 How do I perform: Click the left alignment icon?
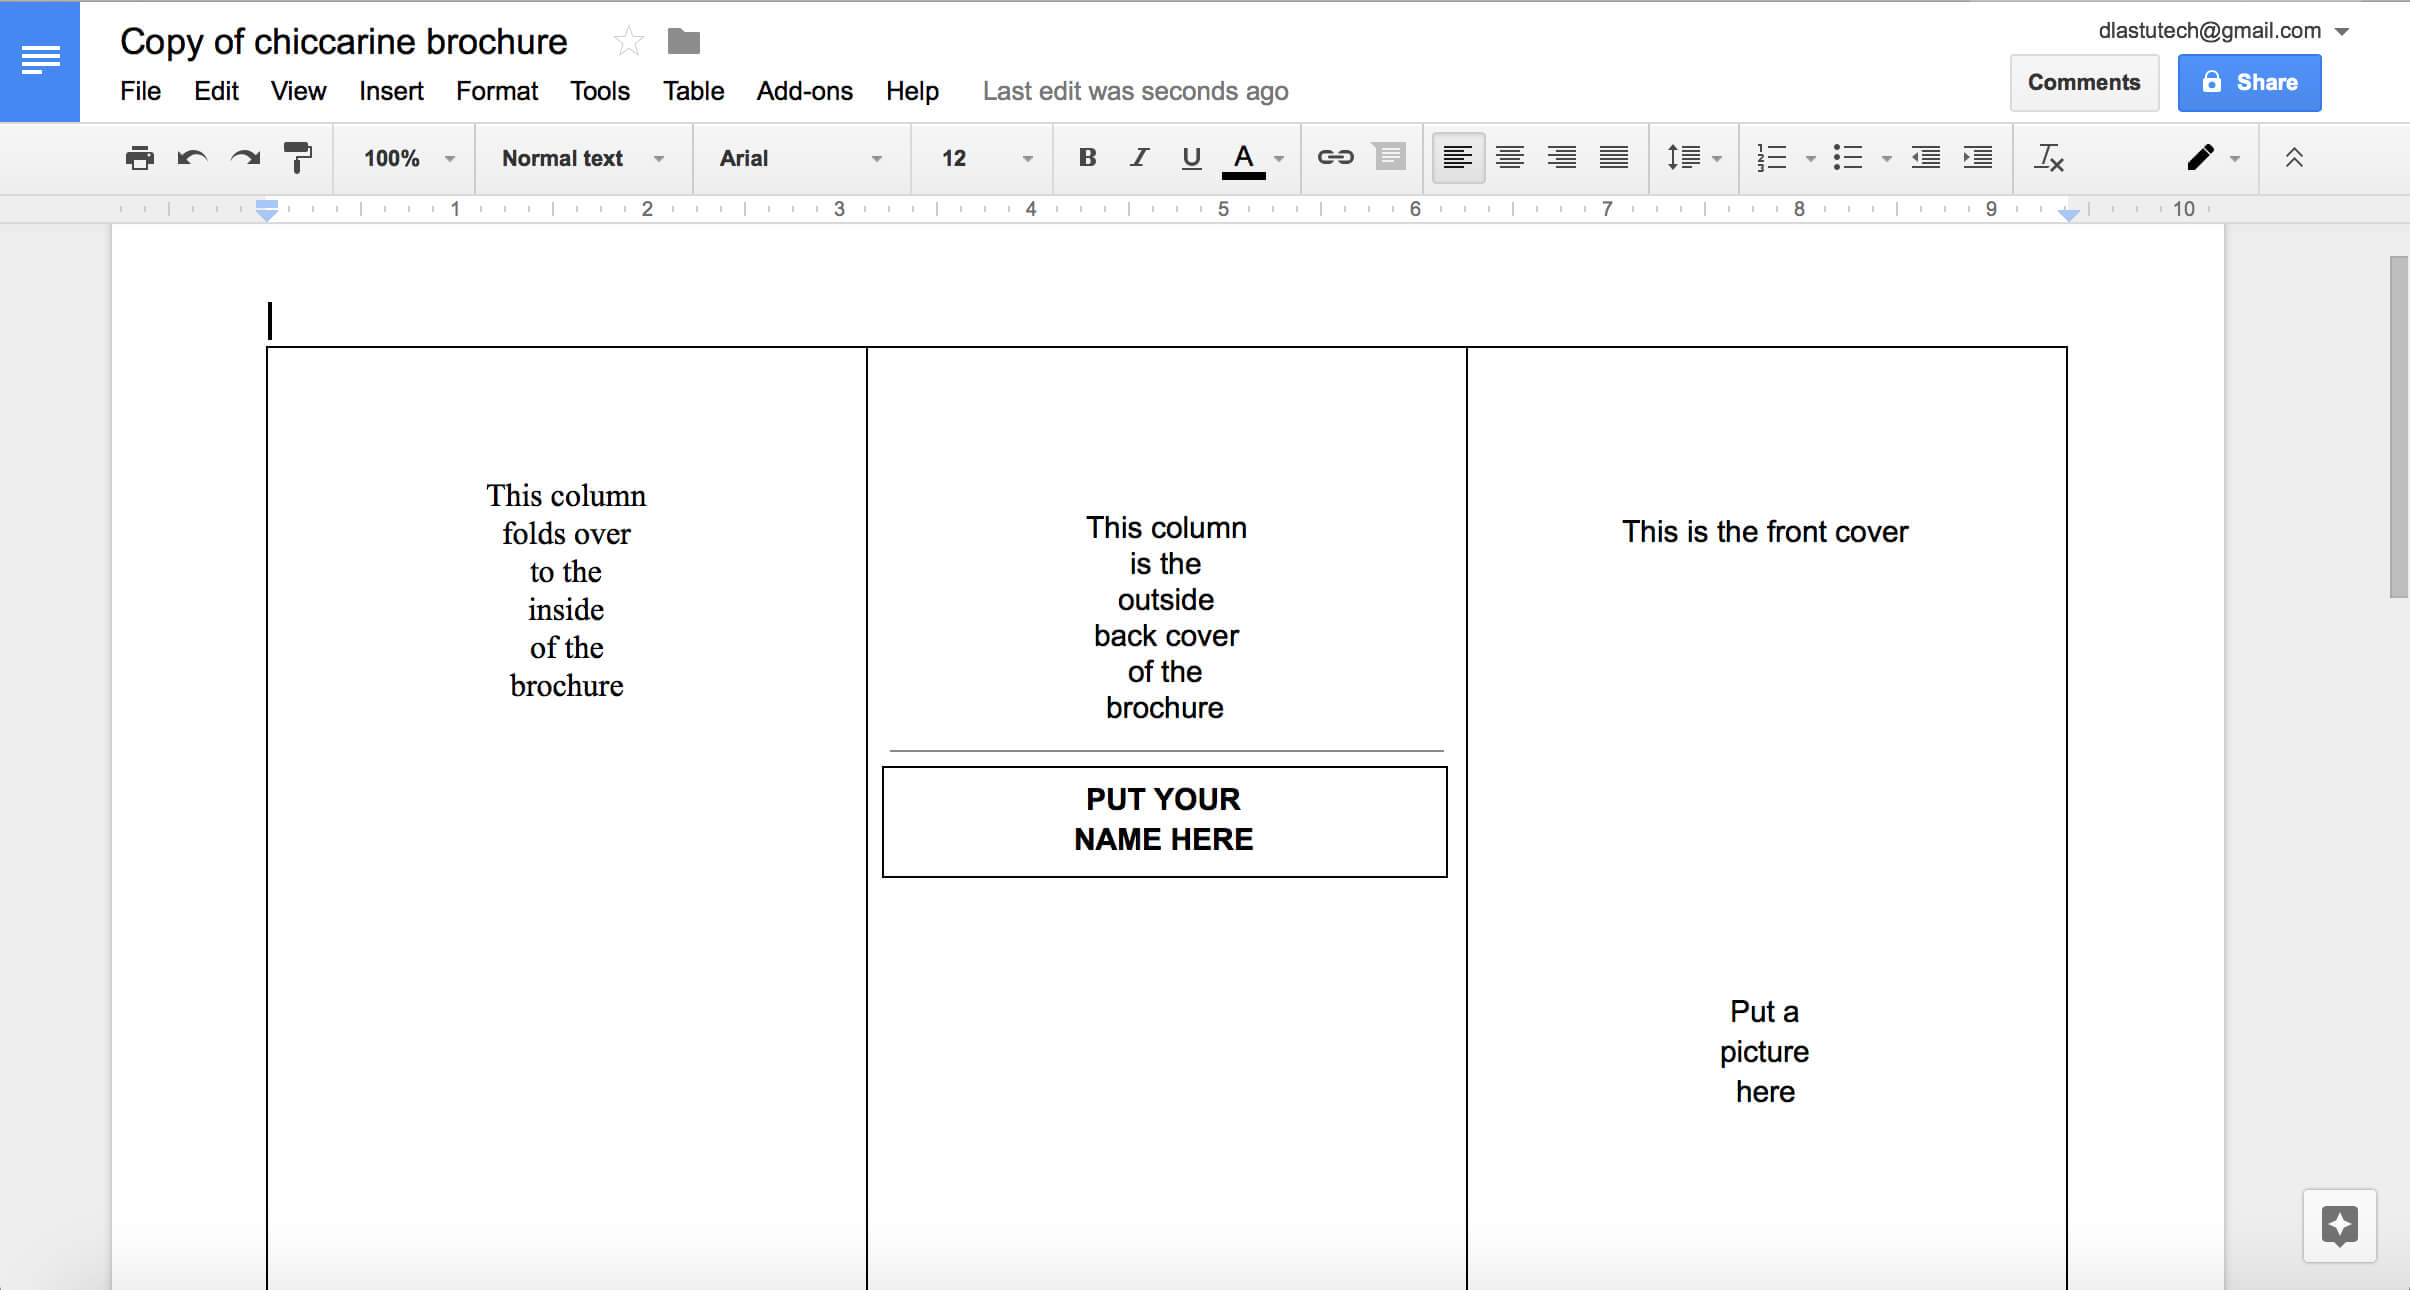click(x=1454, y=156)
